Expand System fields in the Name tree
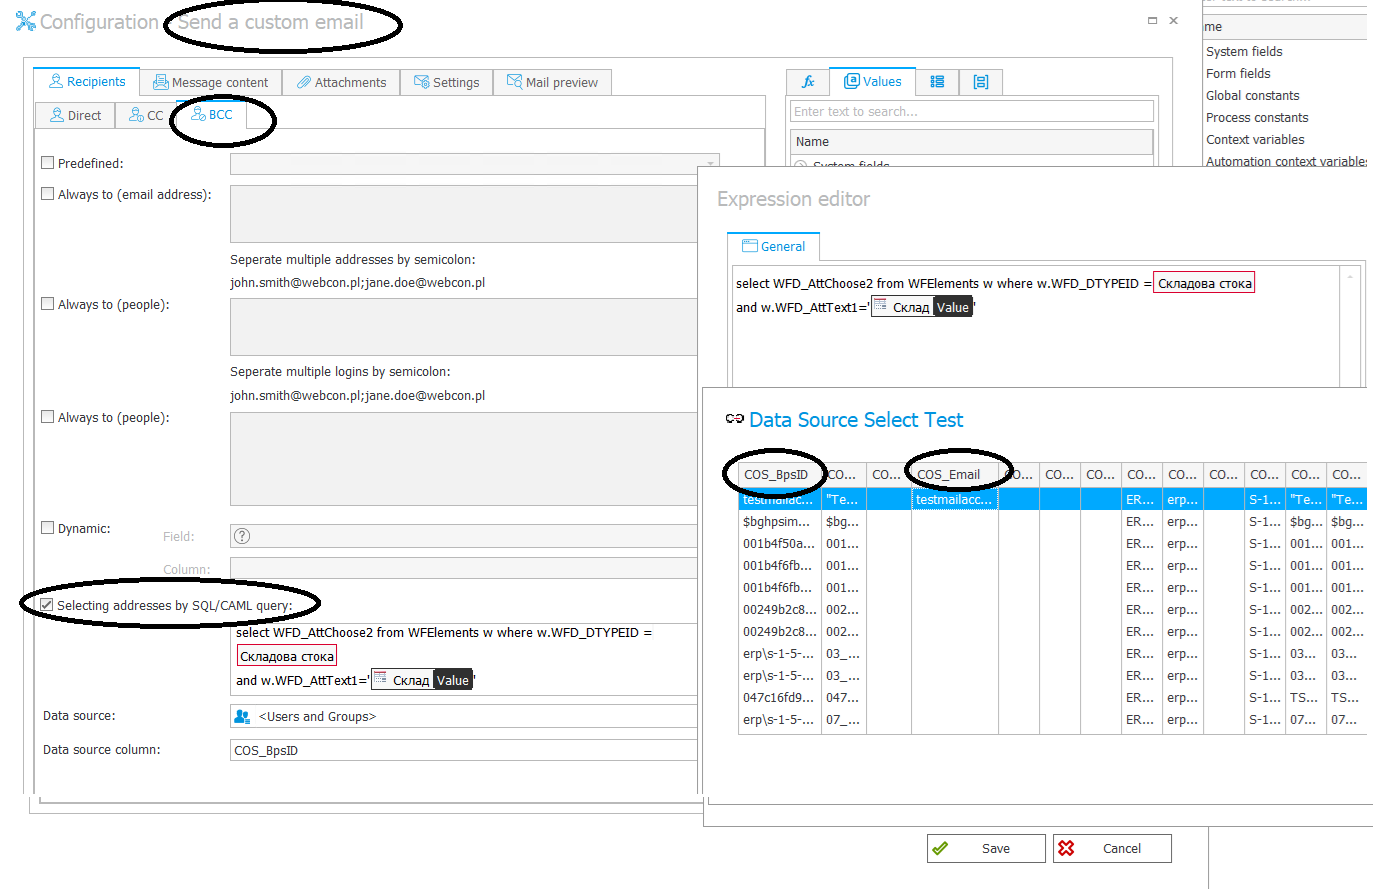 (800, 165)
